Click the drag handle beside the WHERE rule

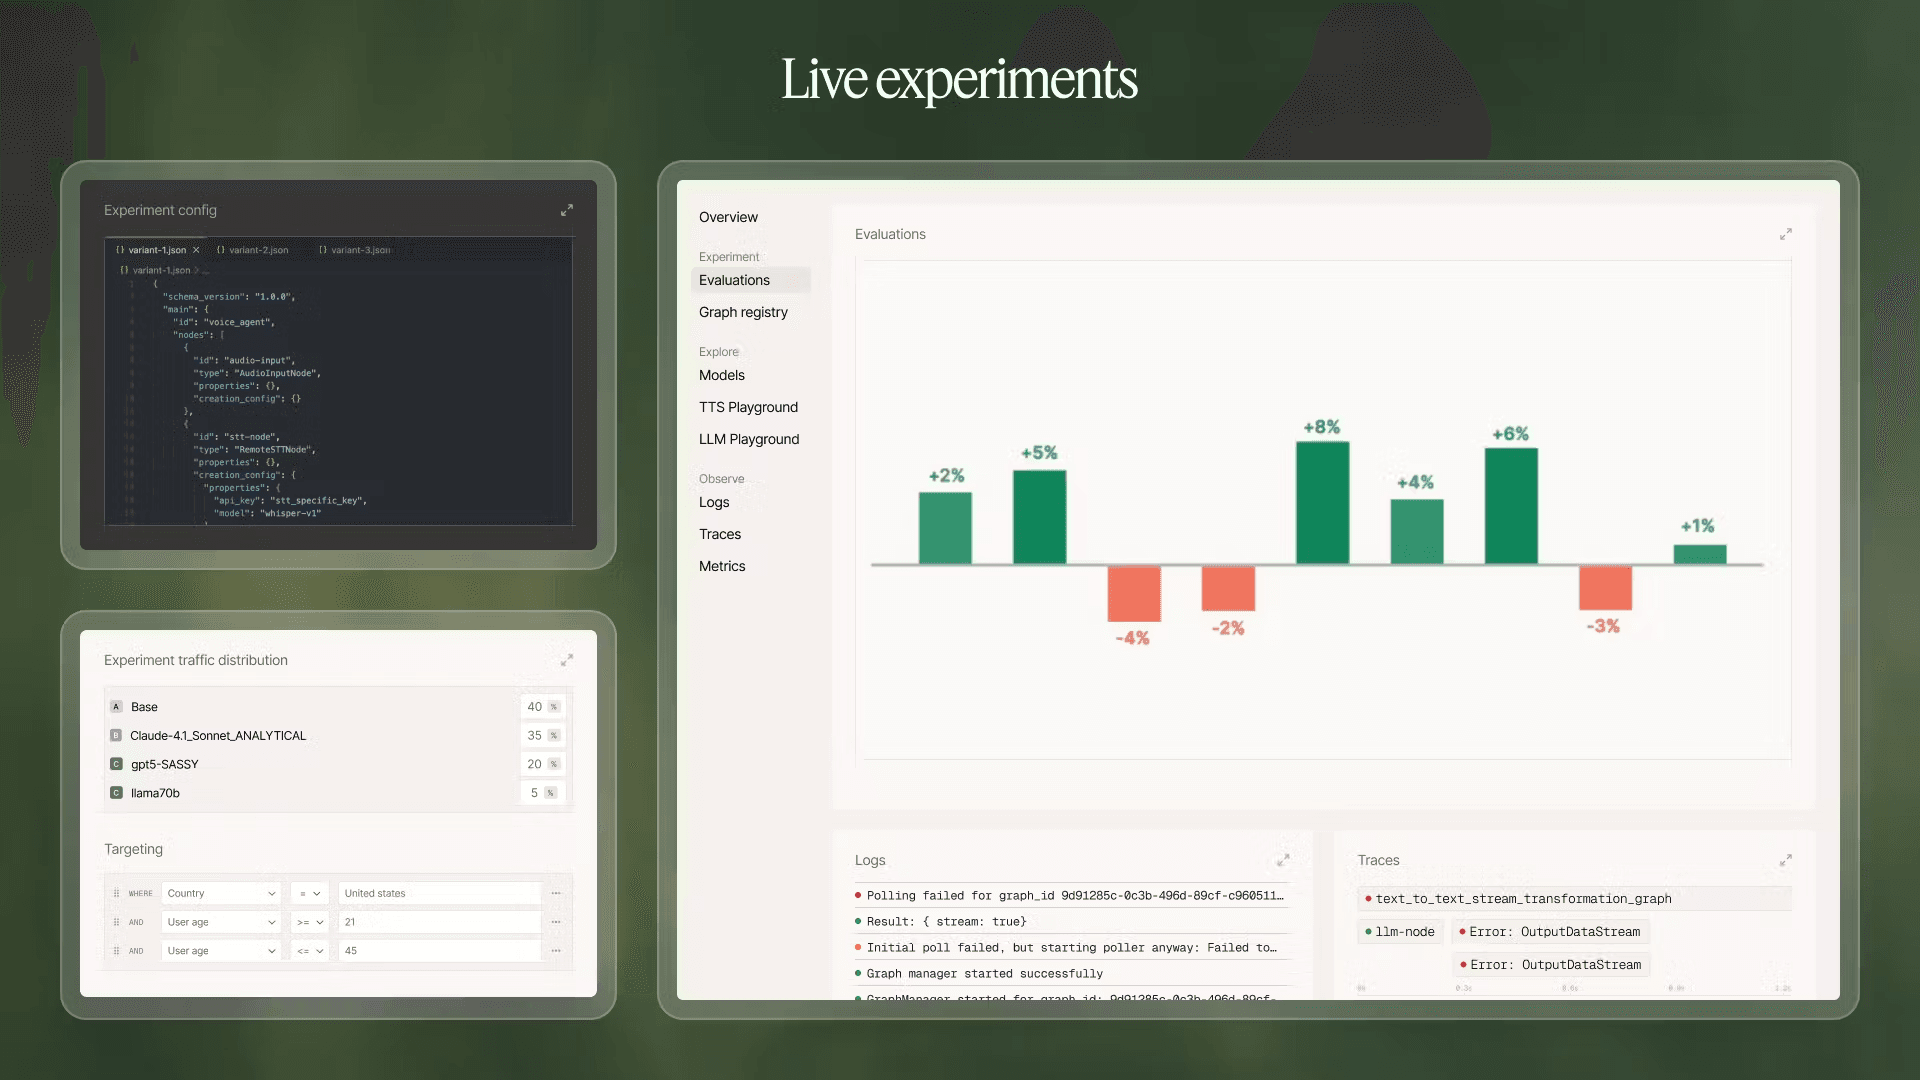tap(117, 893)
